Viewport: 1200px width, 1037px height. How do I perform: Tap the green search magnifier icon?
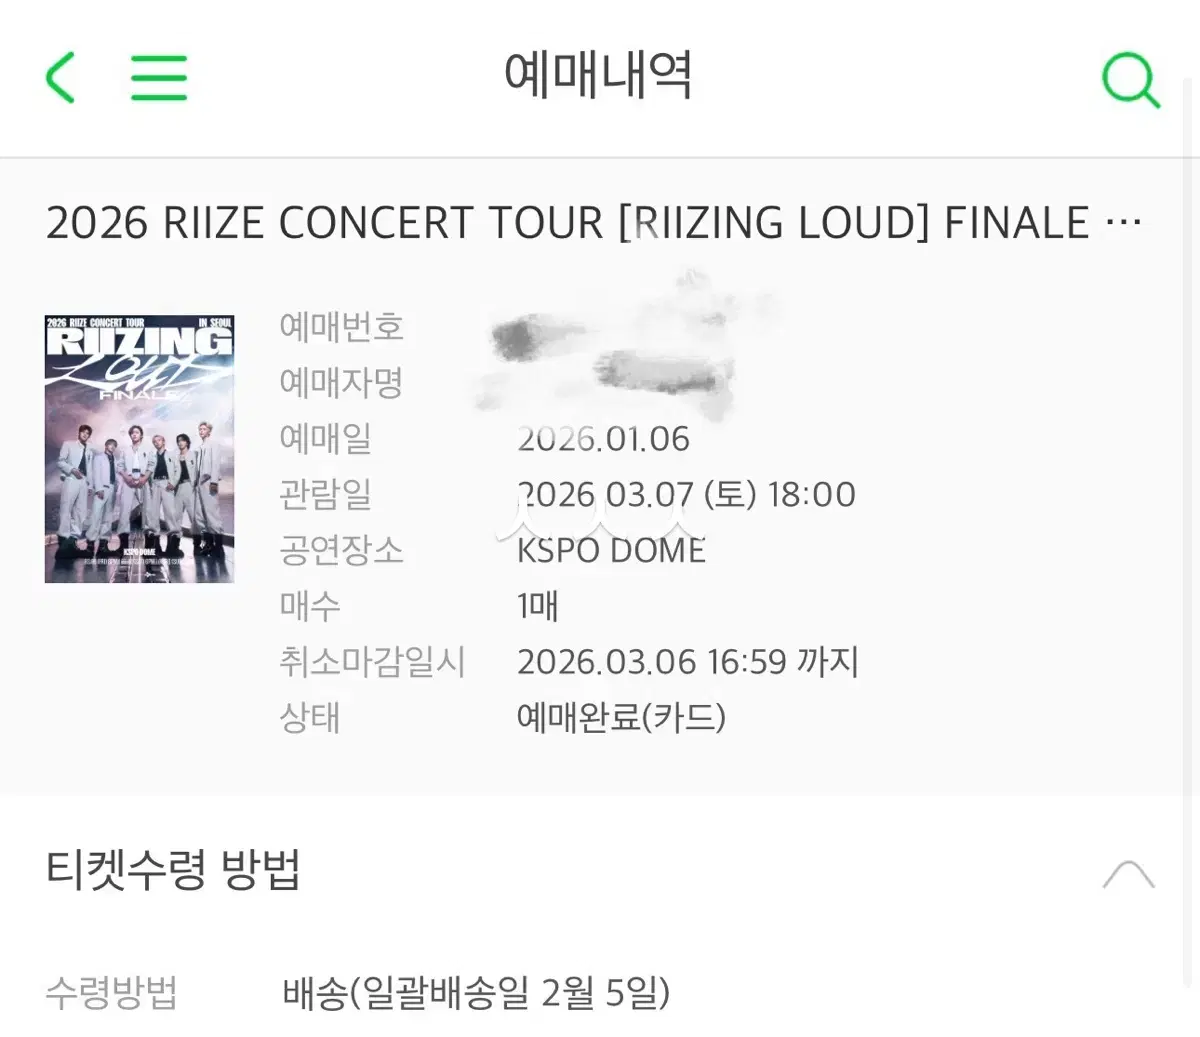pyautogui.click(x=1130, y=79)
